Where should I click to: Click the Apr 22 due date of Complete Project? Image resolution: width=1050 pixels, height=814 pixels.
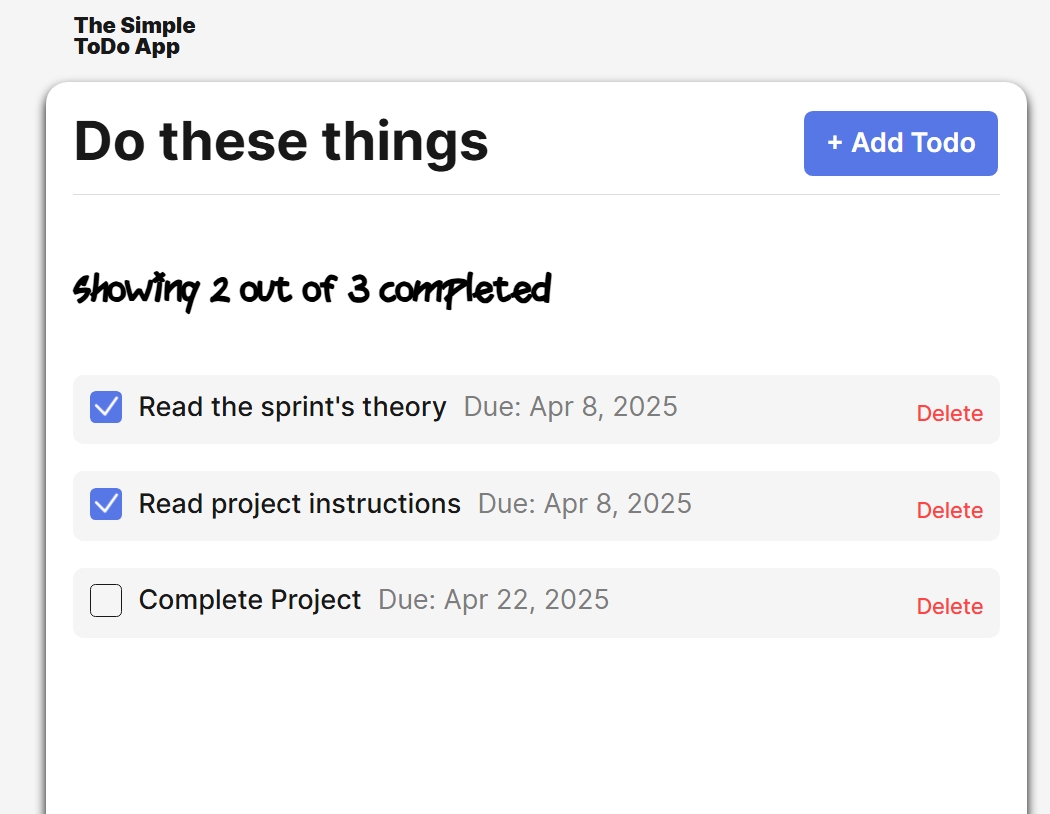coord(494,600)
